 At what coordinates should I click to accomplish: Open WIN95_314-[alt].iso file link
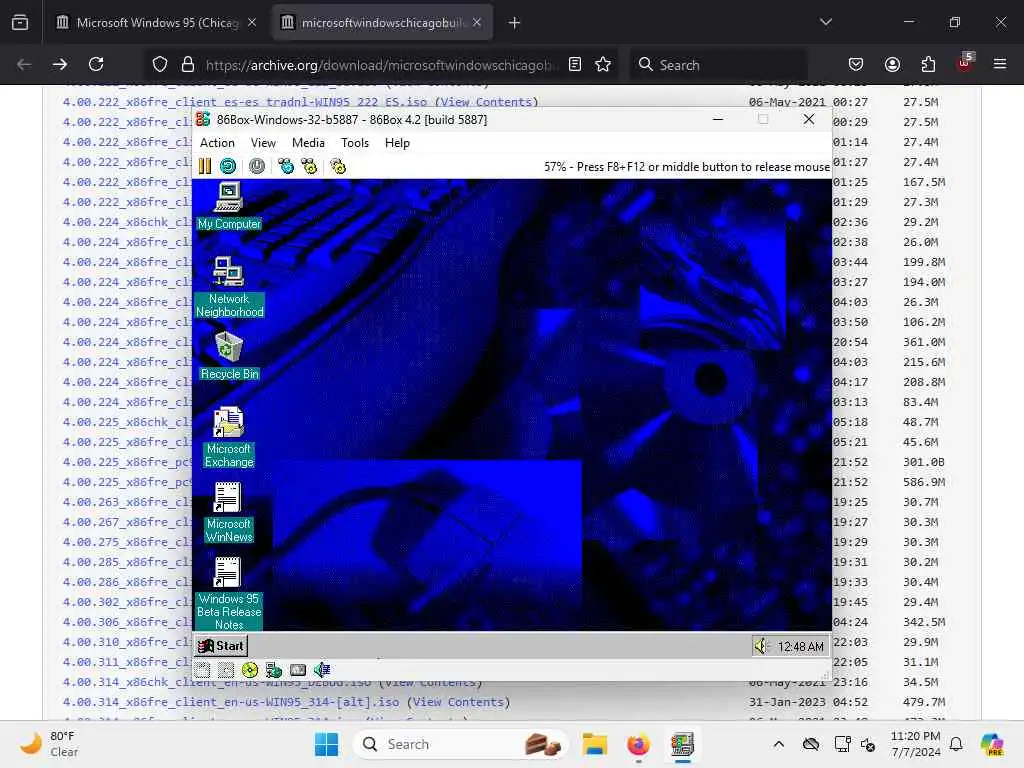(x=231, y=702)
